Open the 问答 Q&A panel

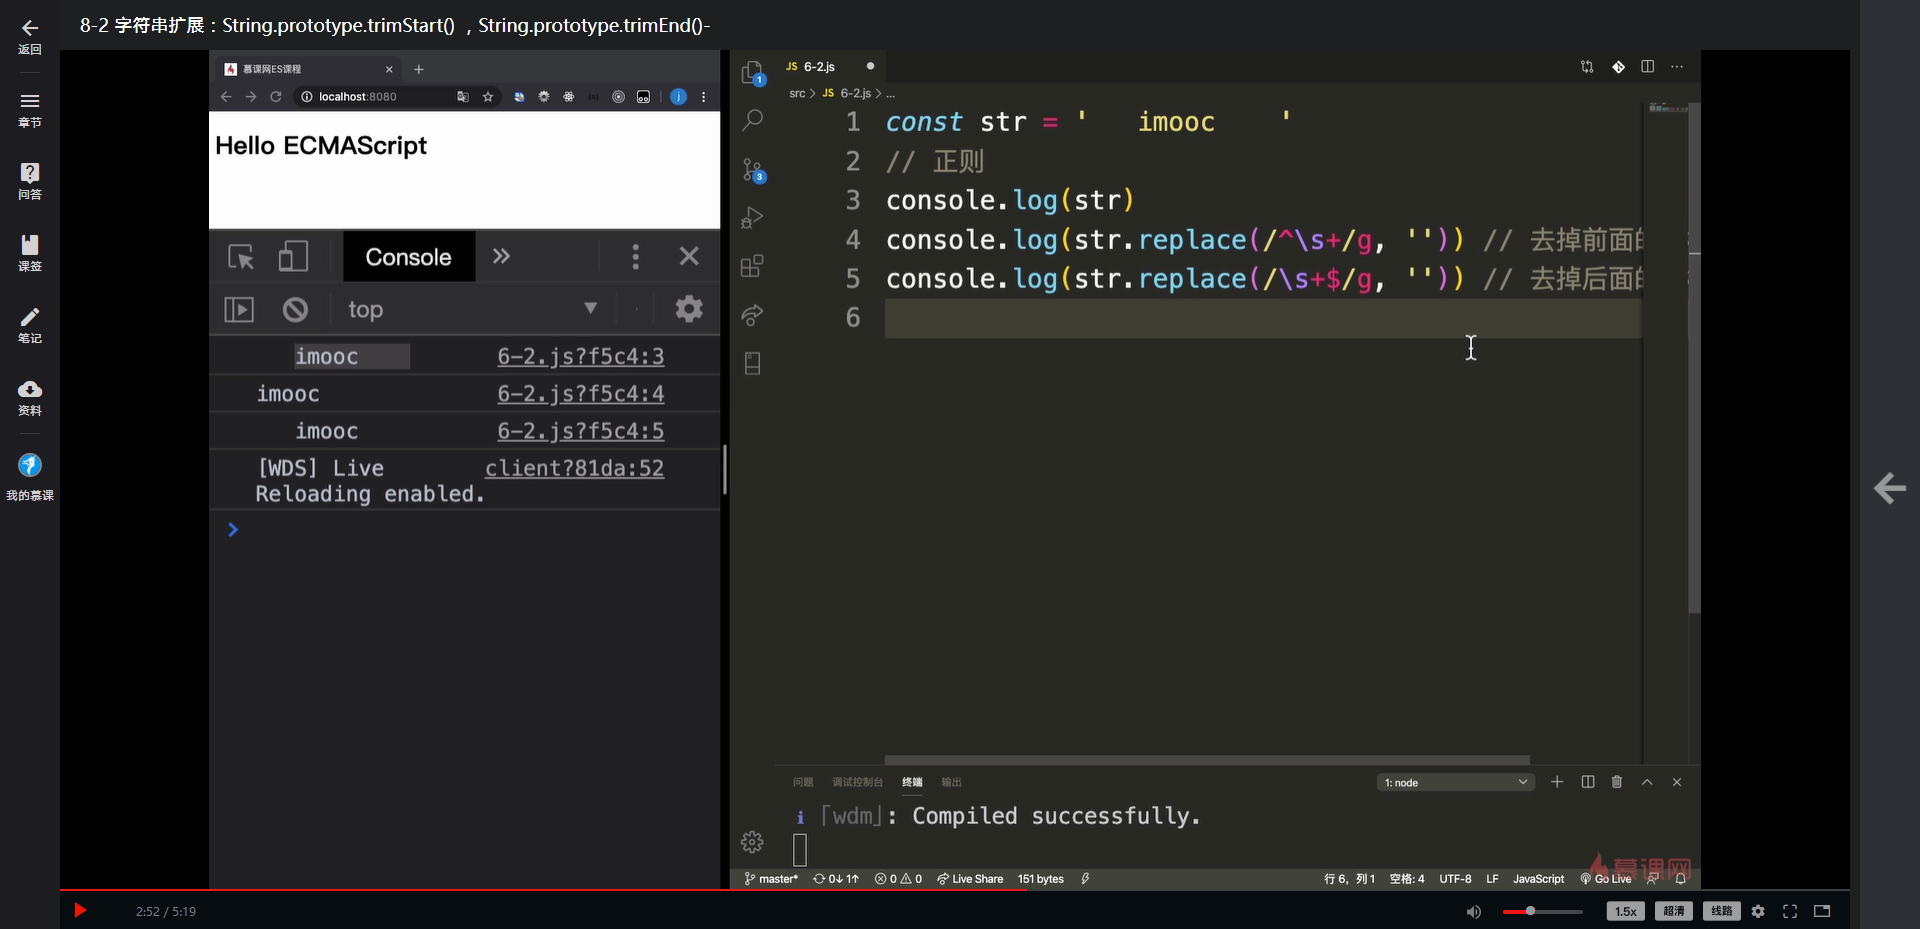(x=30, y=181)
